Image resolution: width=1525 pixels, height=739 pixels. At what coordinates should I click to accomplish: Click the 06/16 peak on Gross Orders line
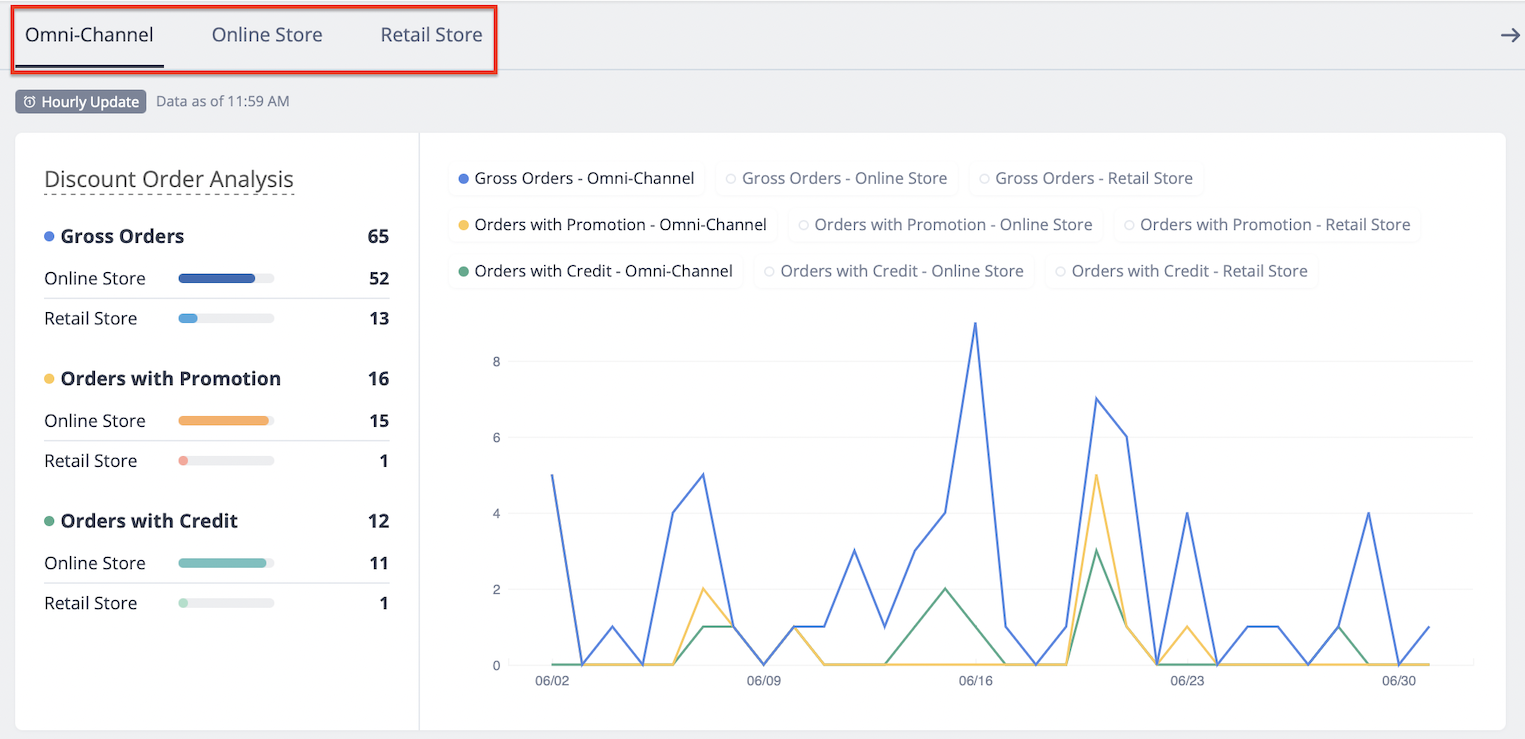pyautogui.click(x=975, y=323)
